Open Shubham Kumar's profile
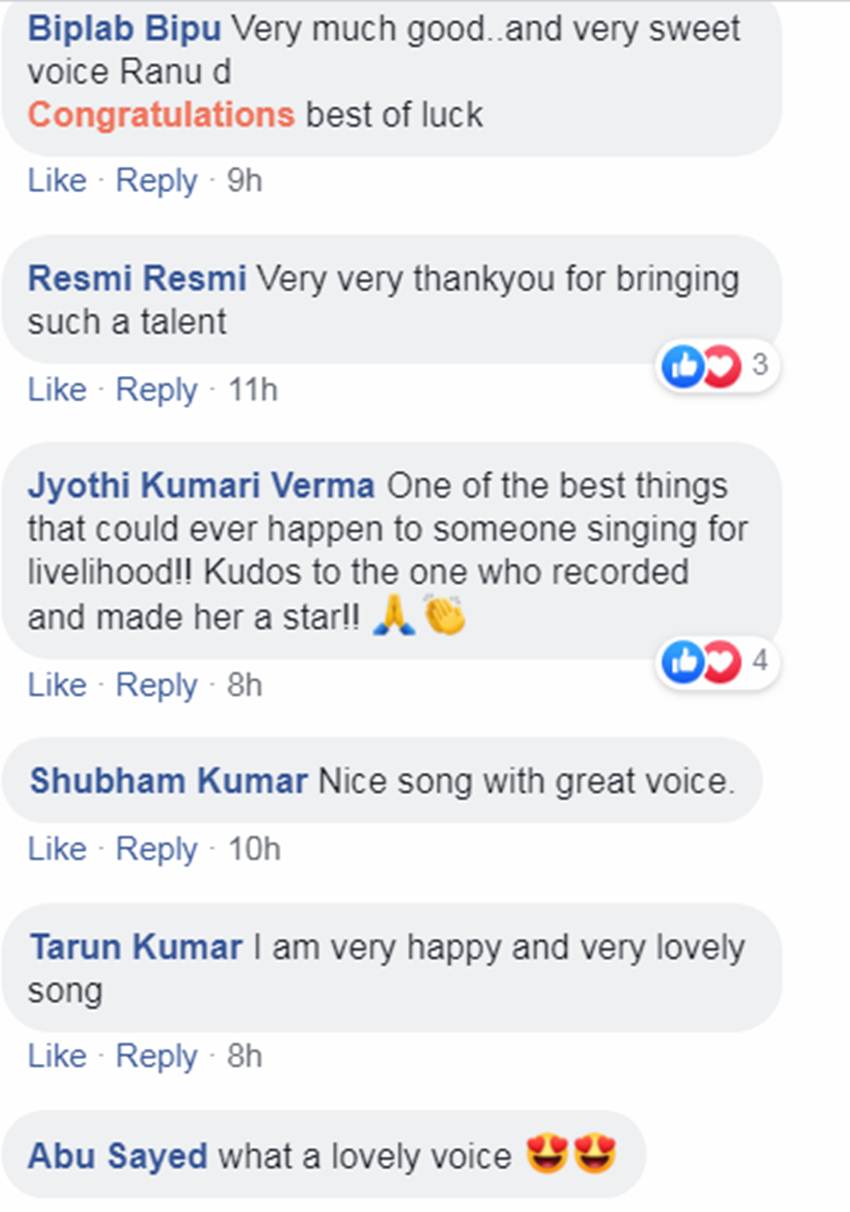This screenshot has width=850, height=1212. coord(169,781)
